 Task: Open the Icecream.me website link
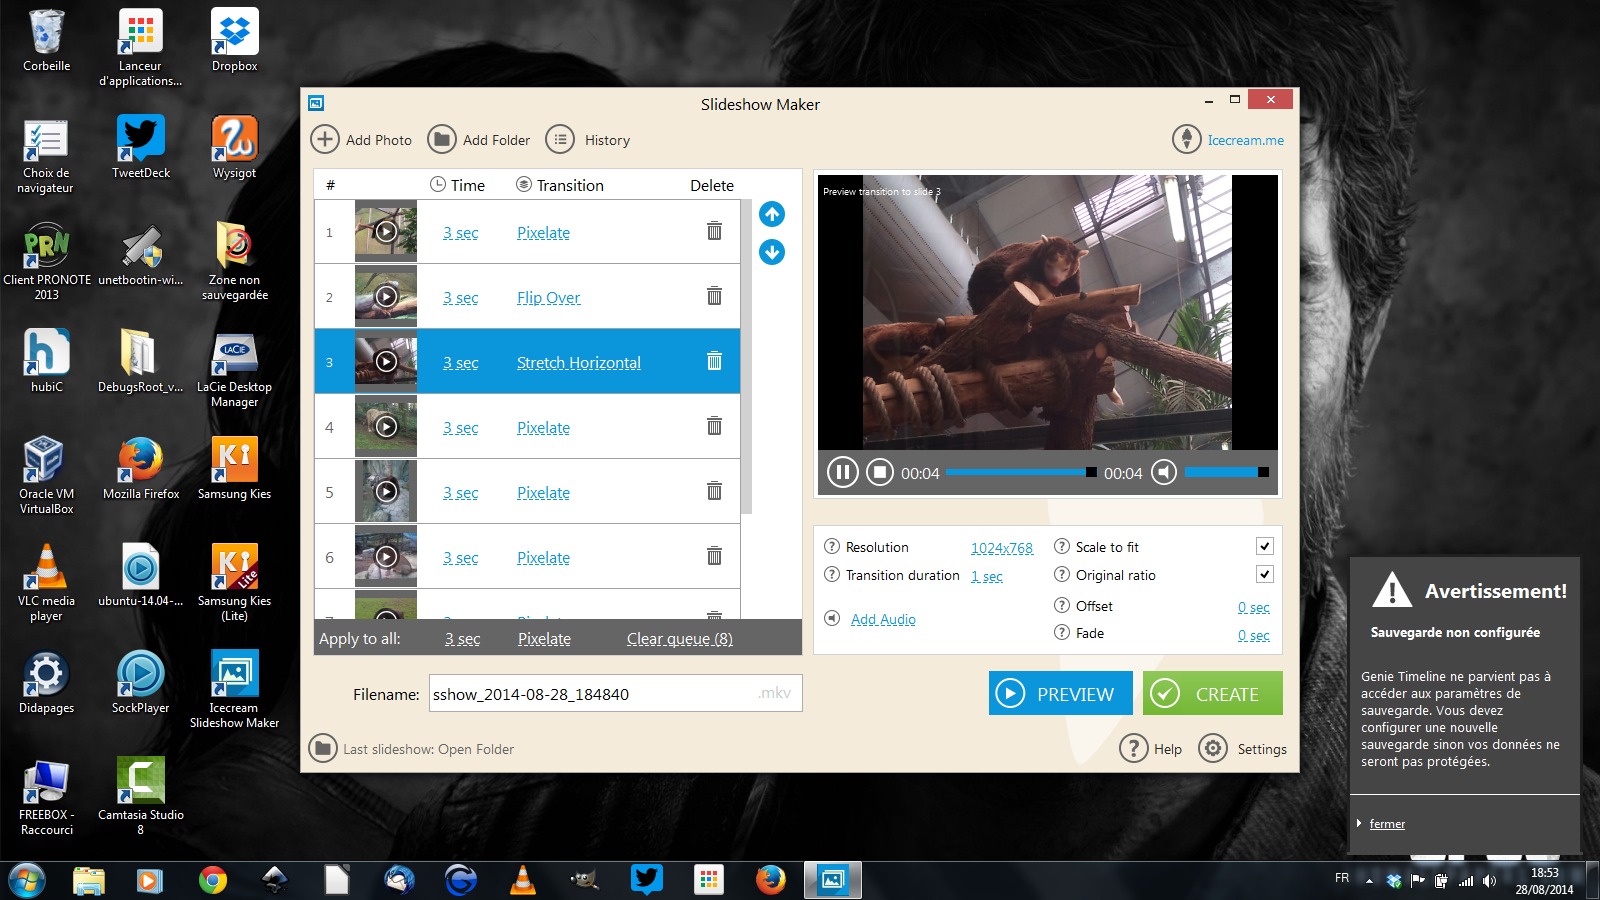1245,140
